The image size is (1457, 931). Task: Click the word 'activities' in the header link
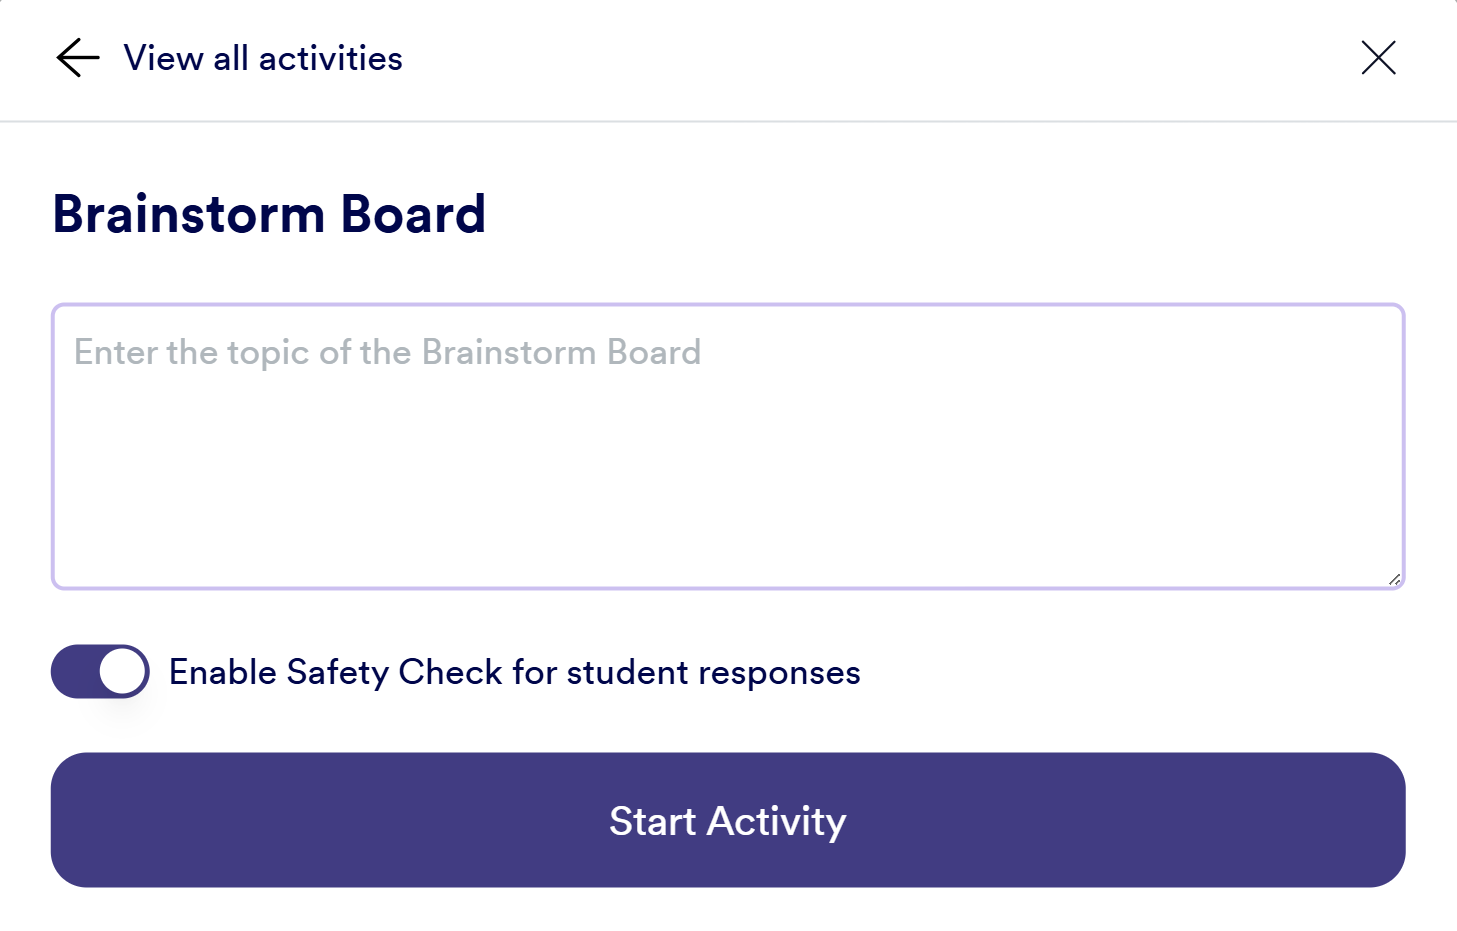coord(330,58)
